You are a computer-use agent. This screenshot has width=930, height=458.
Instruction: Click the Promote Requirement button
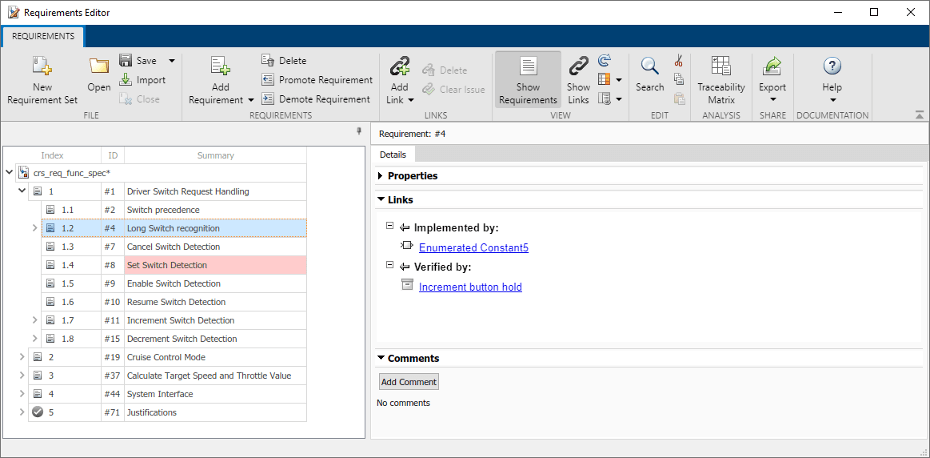(316, 80)
